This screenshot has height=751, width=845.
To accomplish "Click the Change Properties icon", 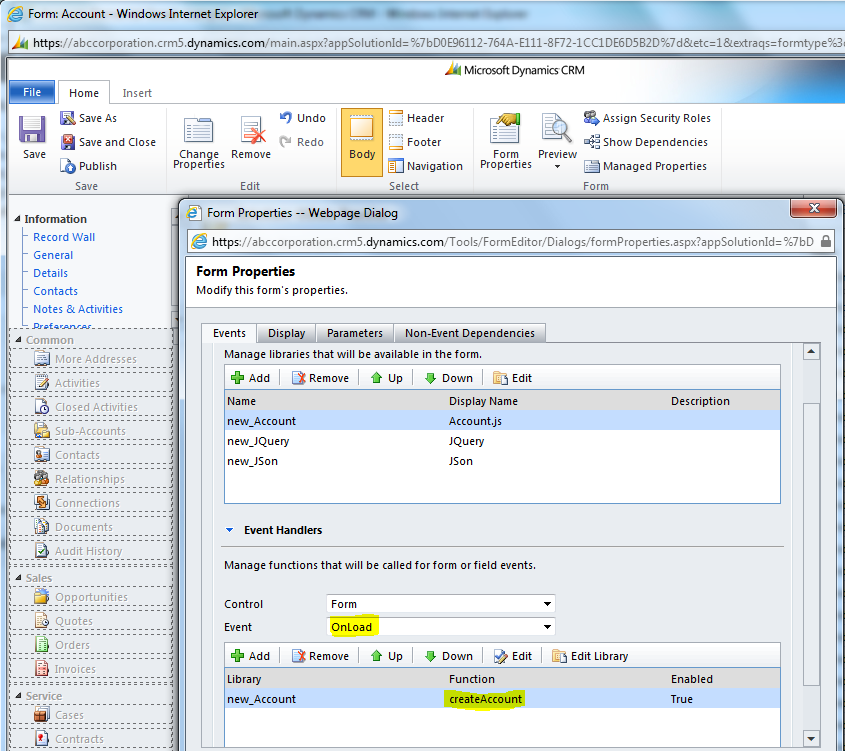I will click(x=198, y=132).
